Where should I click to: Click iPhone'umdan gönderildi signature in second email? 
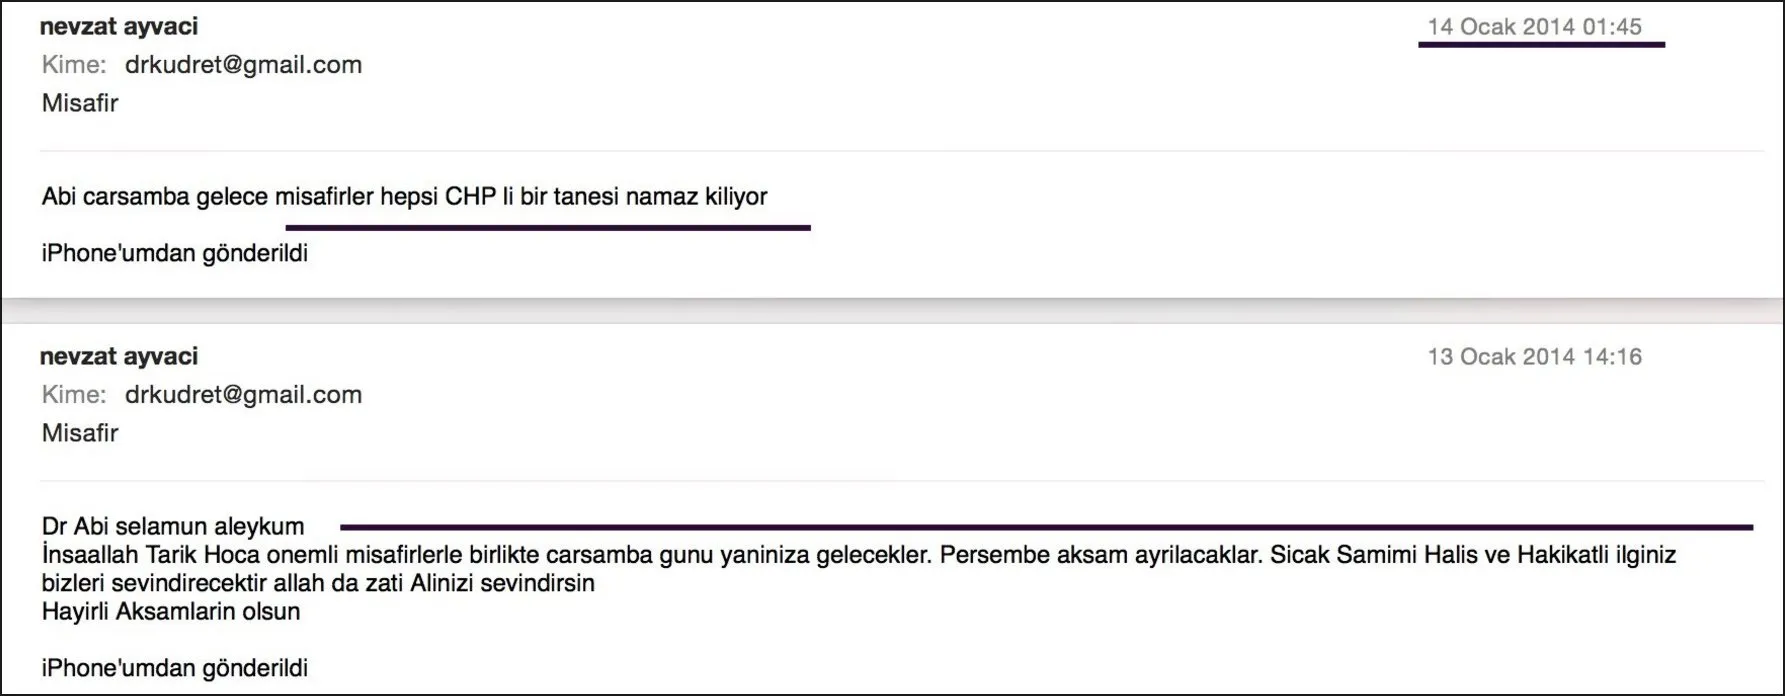tap(175, 668)
